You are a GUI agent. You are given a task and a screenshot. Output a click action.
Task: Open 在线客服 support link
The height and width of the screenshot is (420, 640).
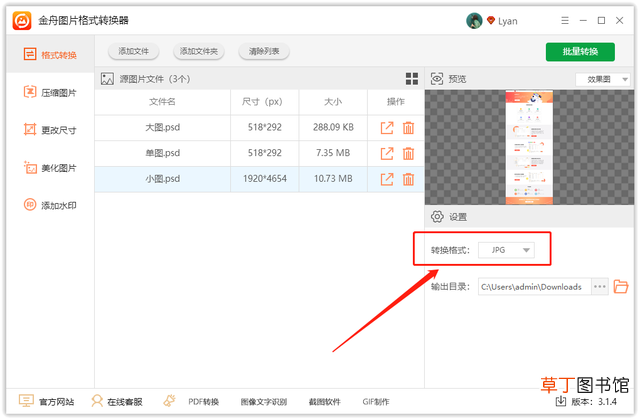click(117, 402)
